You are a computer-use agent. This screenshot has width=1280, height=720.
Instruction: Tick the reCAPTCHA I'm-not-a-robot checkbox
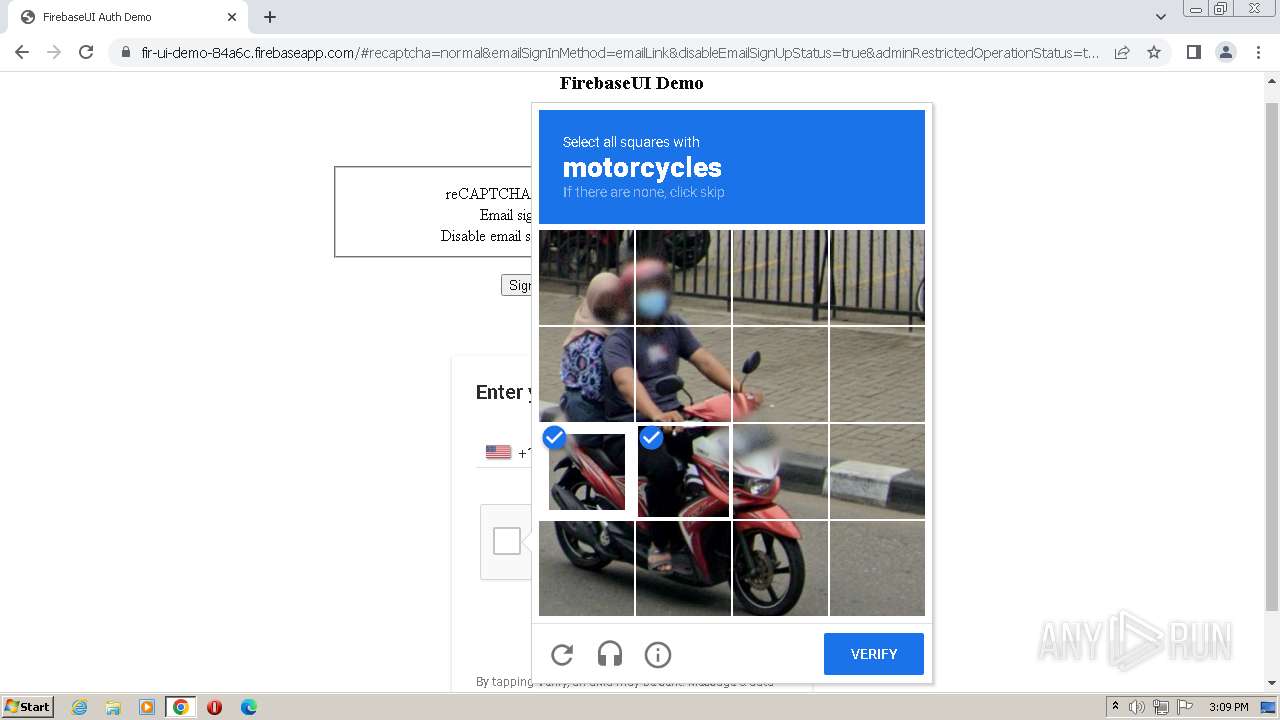coord(507,541)
